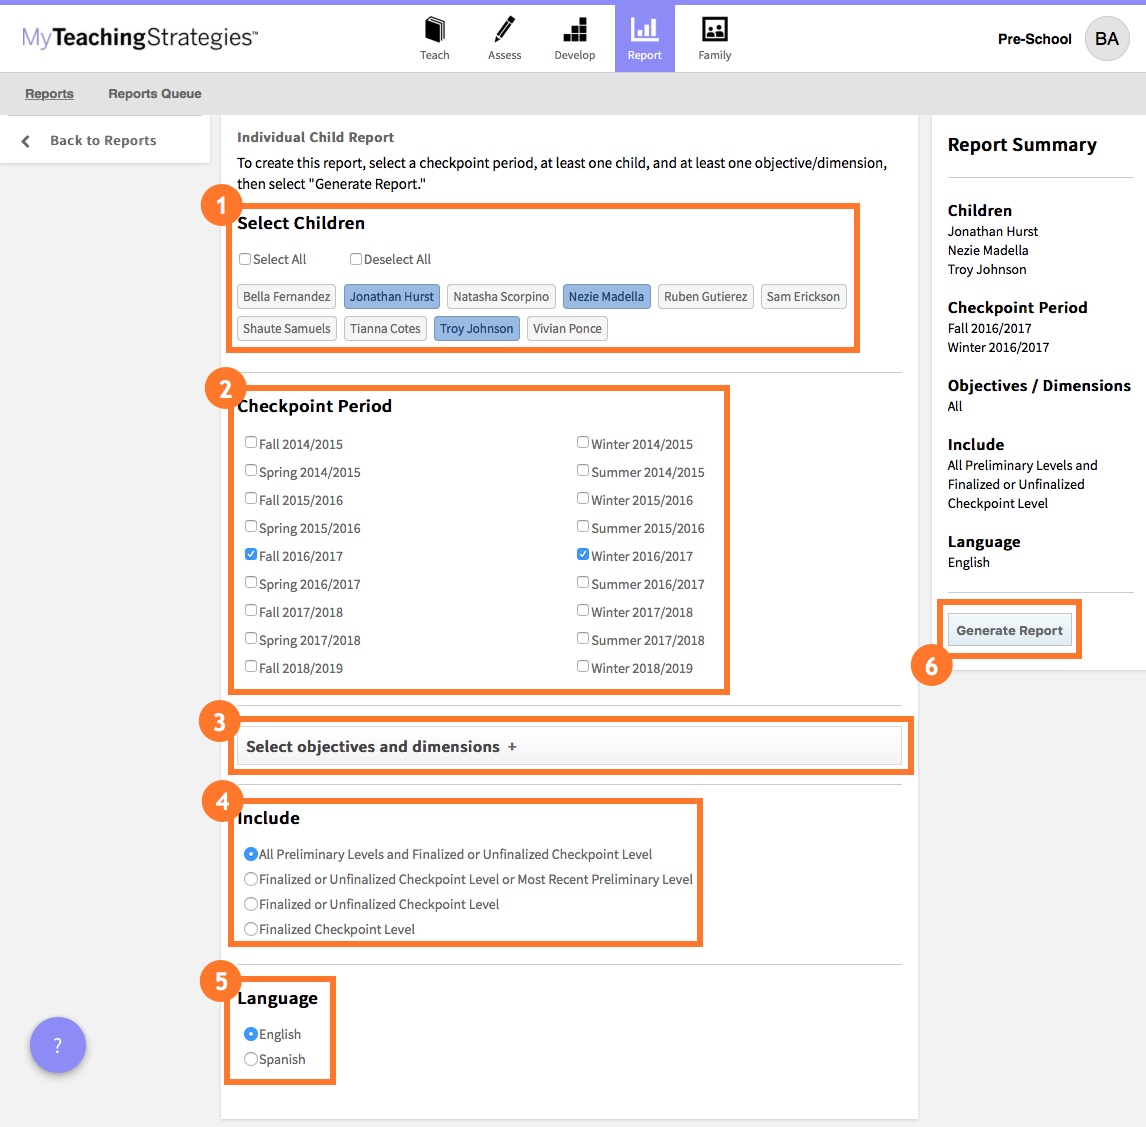Go to the Reports tab
The image size is (1146, 1127).
click(49, 94)
